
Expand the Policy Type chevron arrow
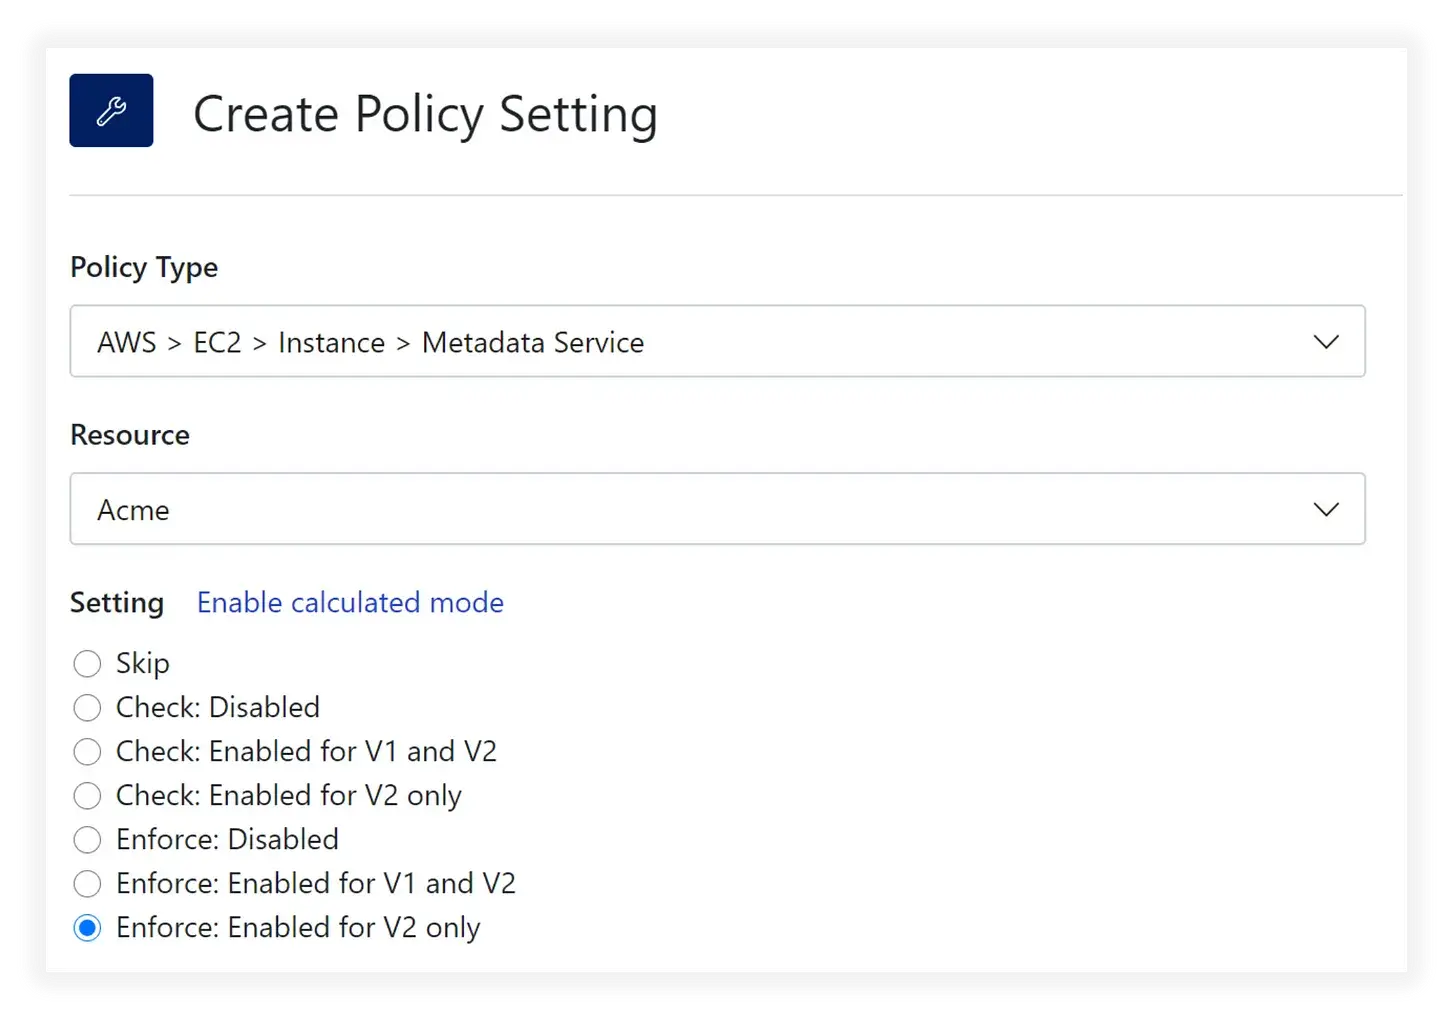pos(1326,342)
